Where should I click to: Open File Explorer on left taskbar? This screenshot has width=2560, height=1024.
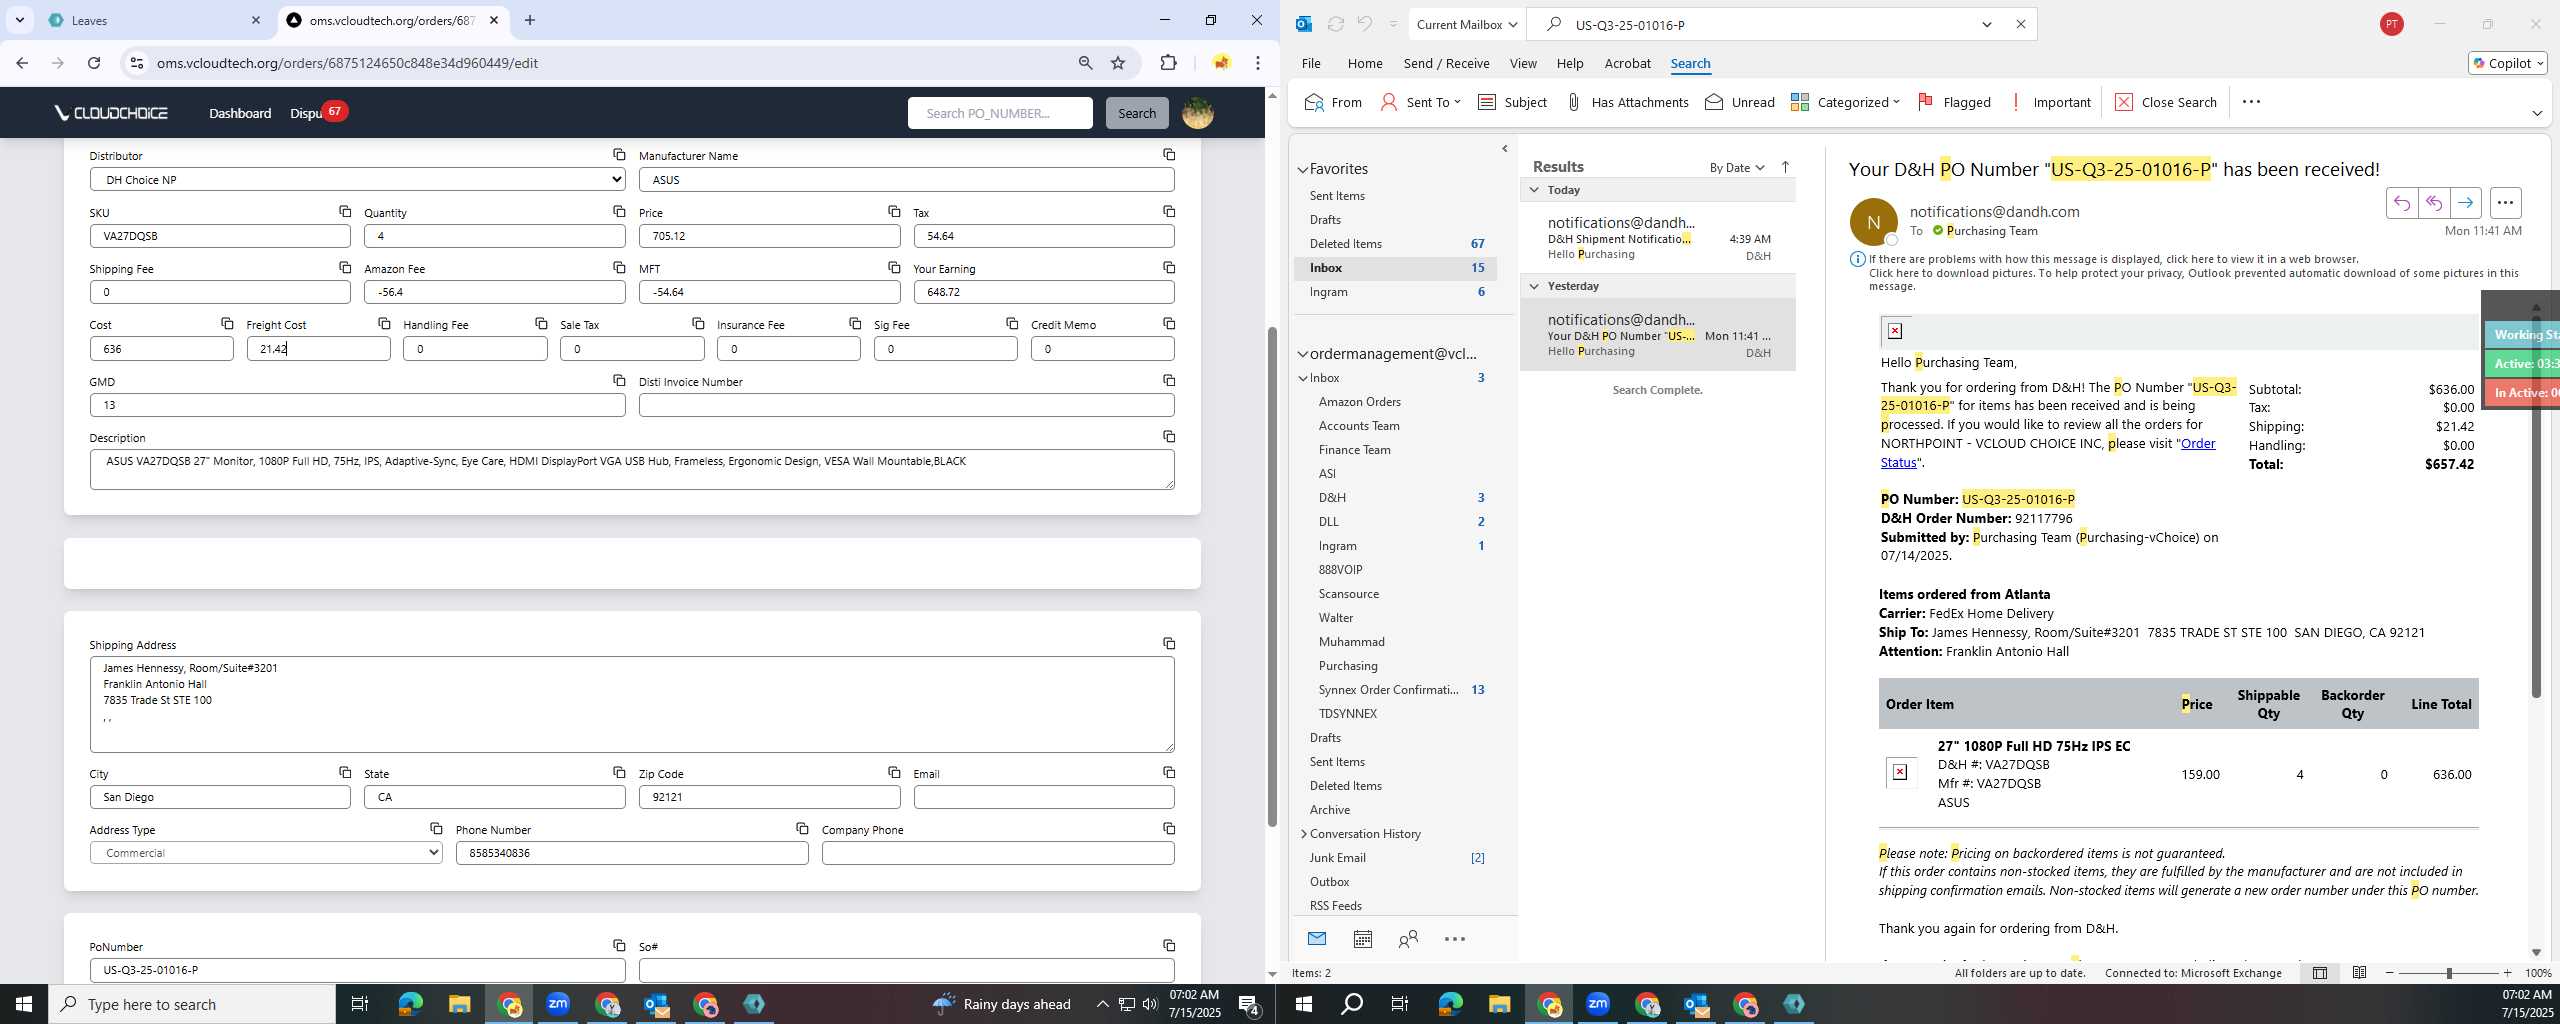(459, 1004)
